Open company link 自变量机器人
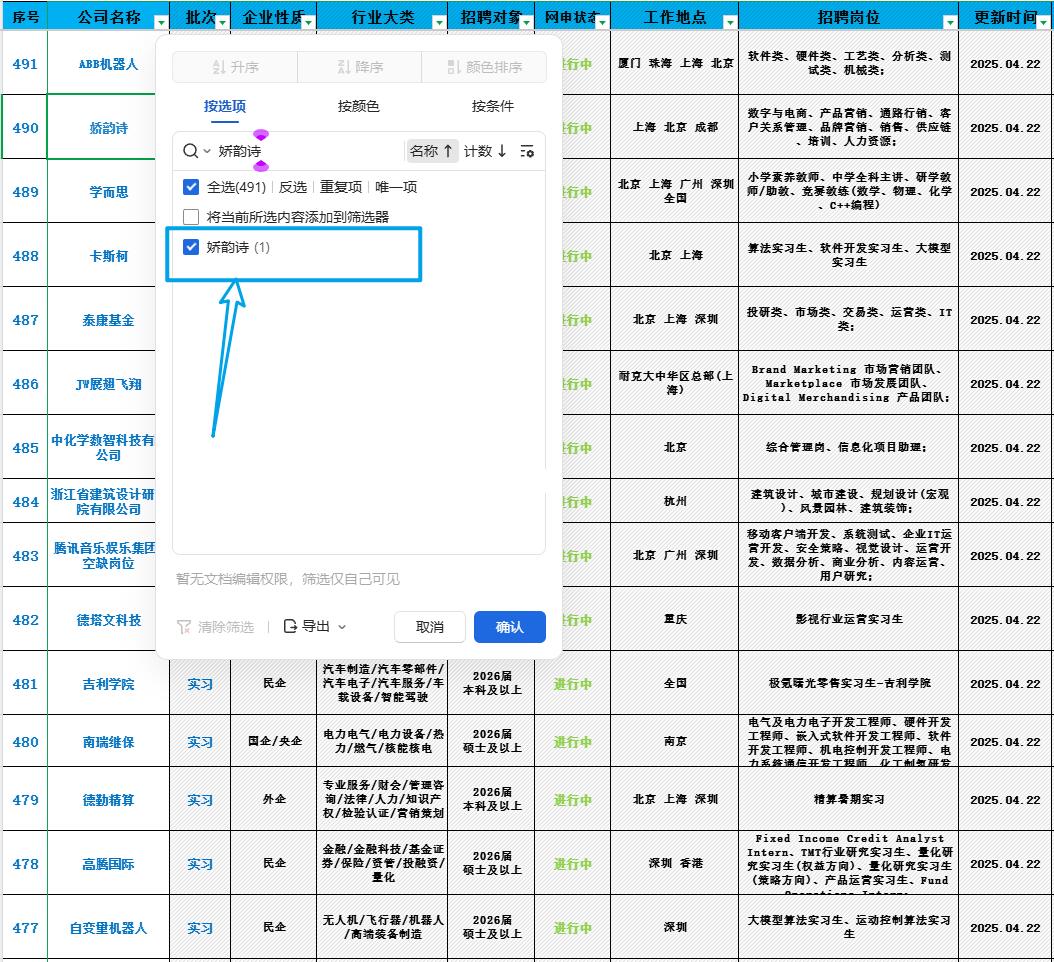 pyautogui.click(x=108, y=928)
